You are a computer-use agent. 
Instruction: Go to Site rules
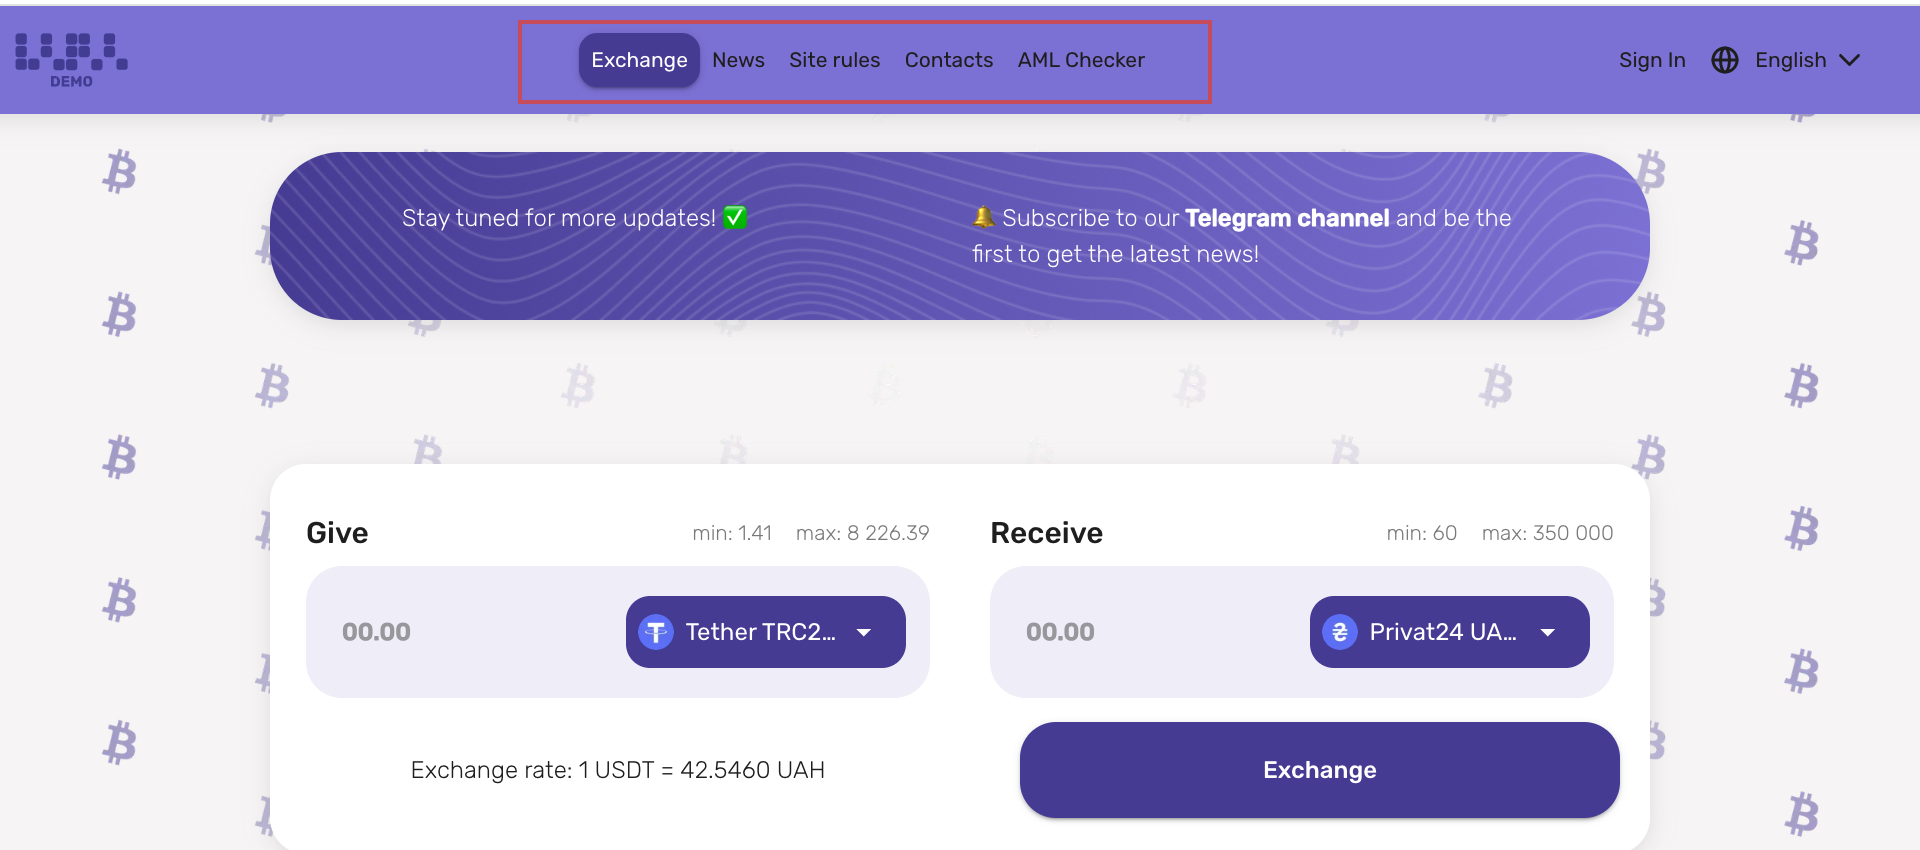(834, 60)
